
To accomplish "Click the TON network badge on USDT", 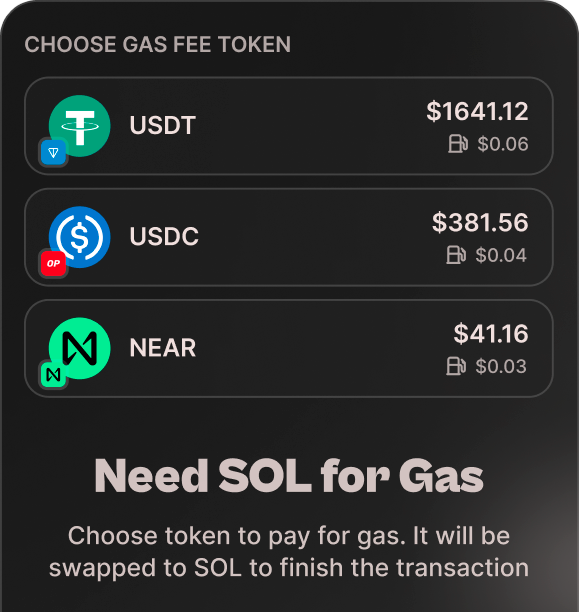I will point(53,153).
